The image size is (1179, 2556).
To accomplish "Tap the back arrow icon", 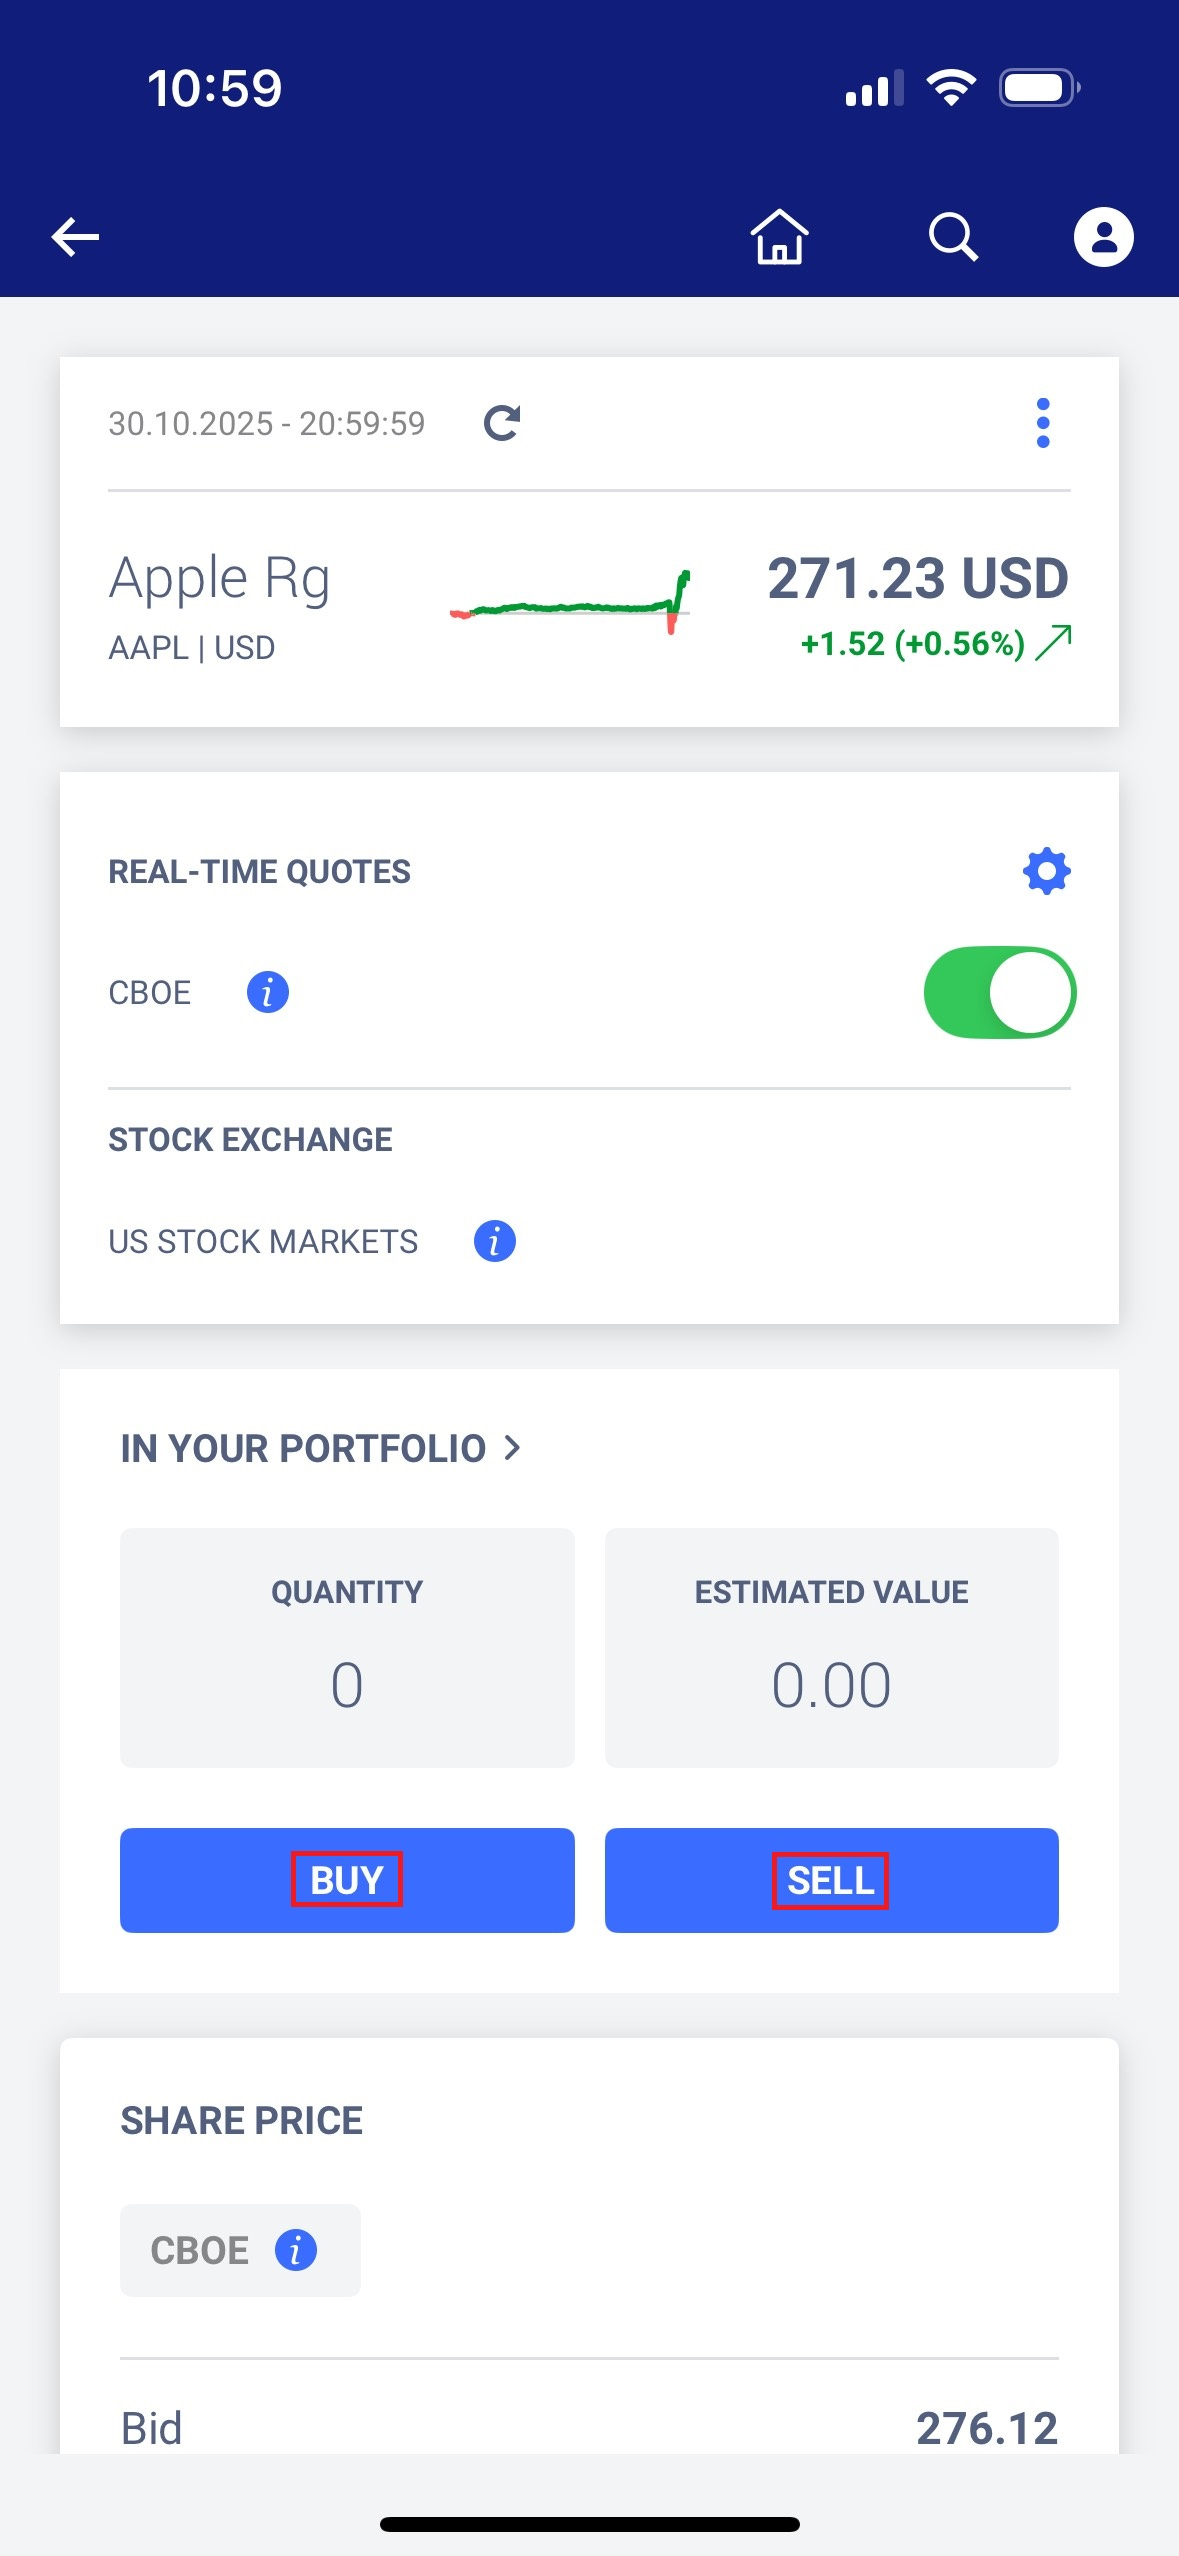I will (x=76, y=237).
